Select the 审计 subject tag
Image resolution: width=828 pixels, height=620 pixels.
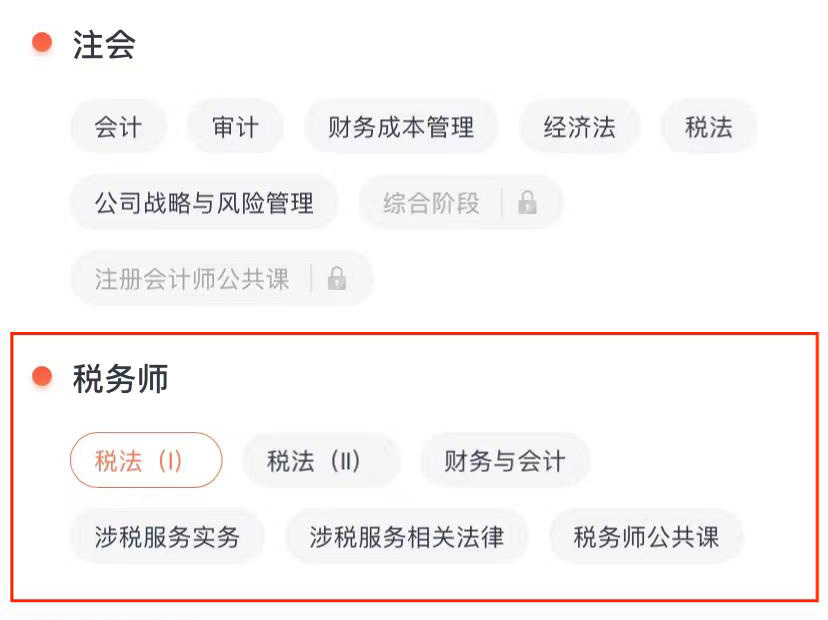[x=235, y=127]
